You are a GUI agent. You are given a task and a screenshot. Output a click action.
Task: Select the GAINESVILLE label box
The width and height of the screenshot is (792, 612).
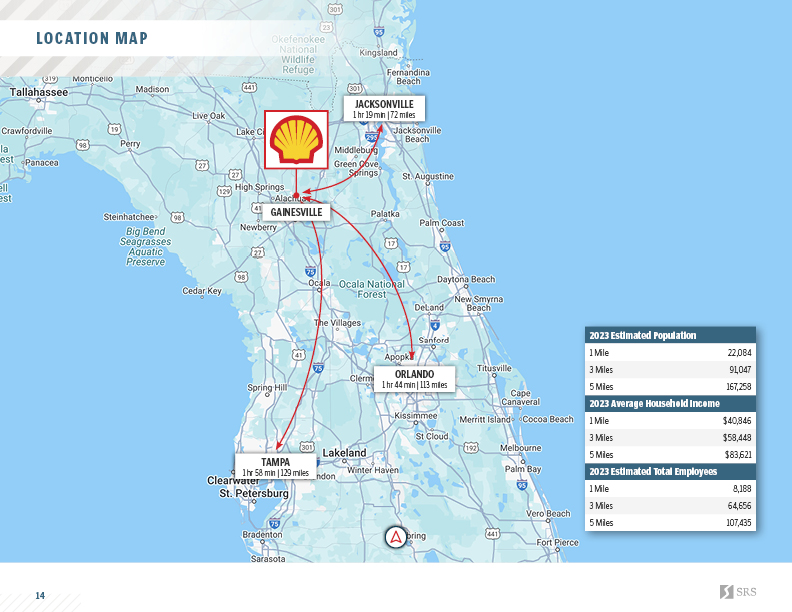click(x=296, y=212)
